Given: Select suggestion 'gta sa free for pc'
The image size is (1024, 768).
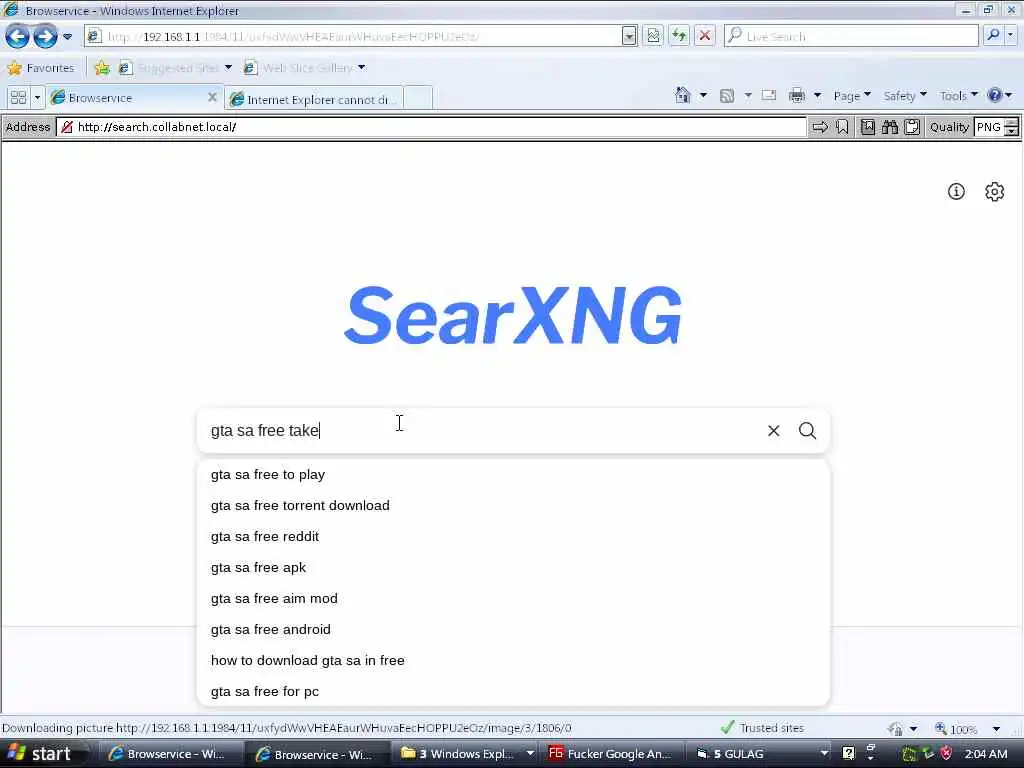Looking at the screenshot, I should 513,692.
